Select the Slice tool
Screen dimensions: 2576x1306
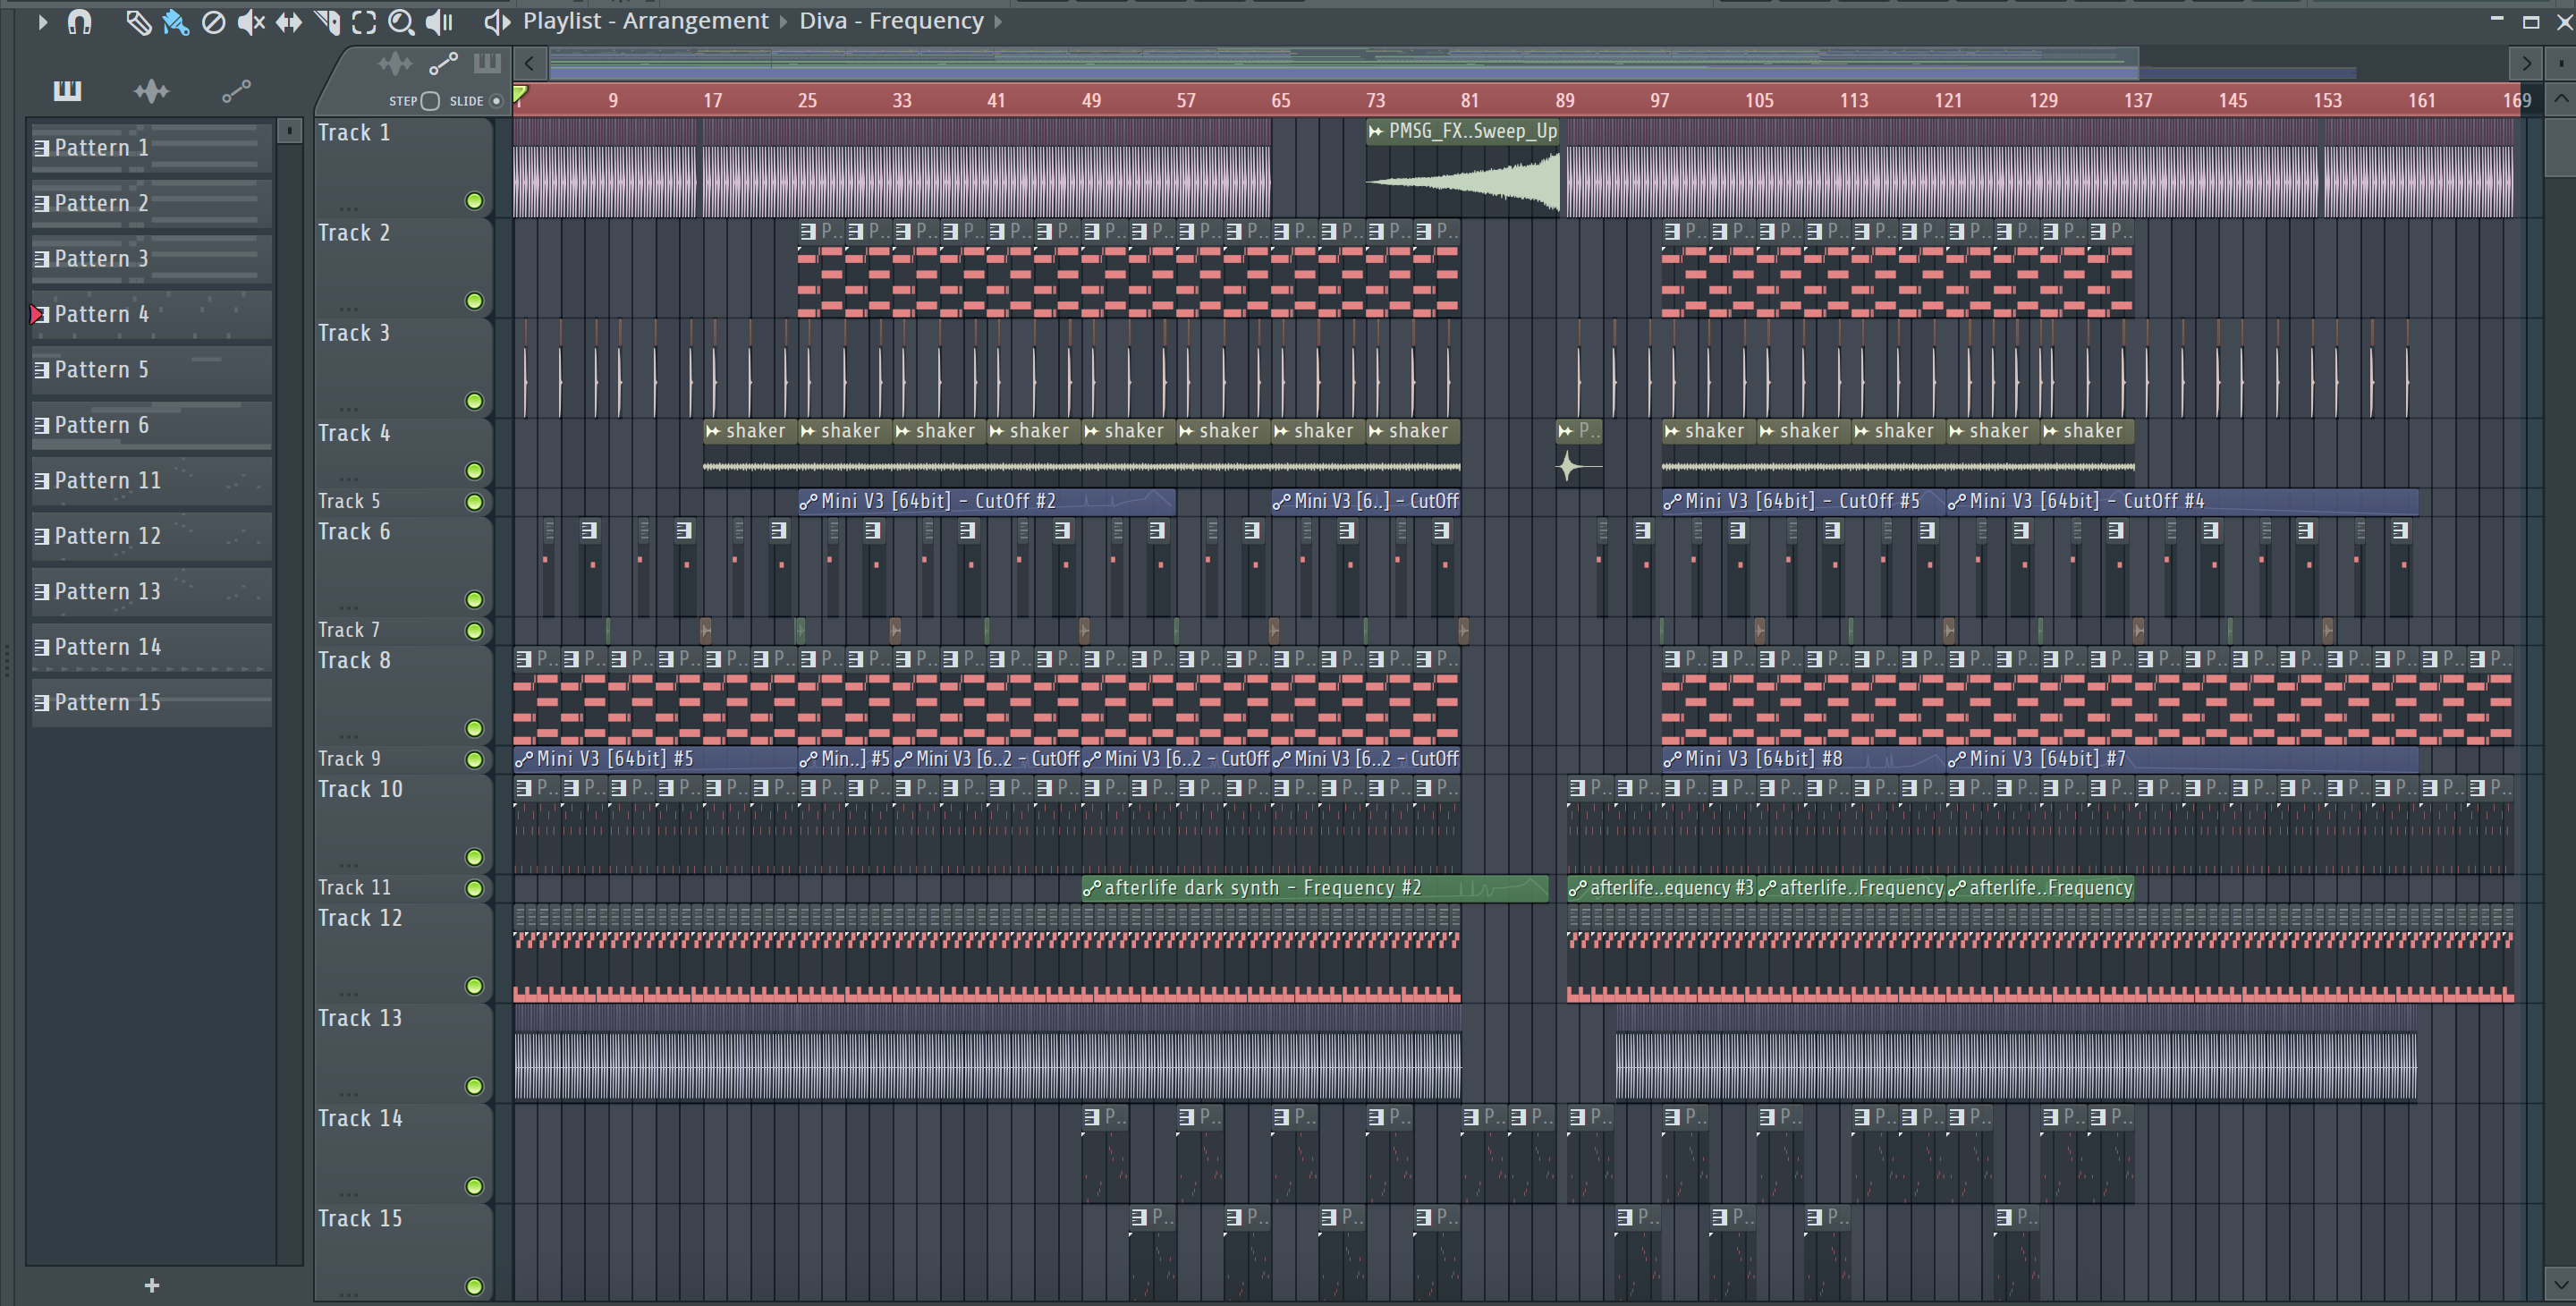point(327,21)
